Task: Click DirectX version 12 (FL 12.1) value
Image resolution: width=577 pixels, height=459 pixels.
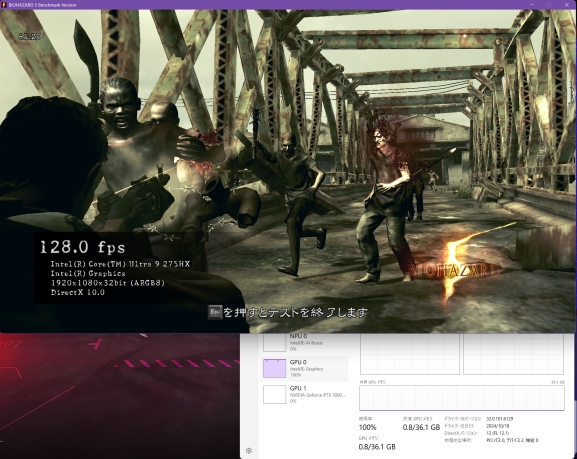Action: 498,433
